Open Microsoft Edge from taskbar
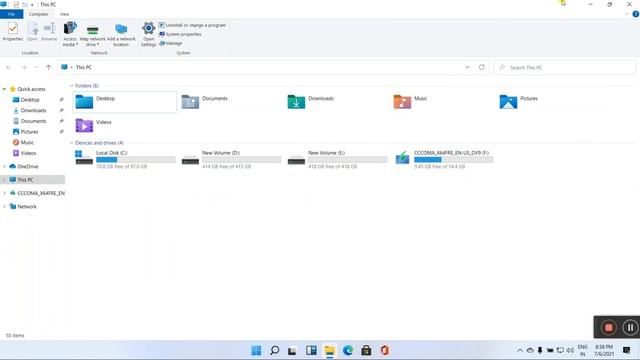This screenshot has height=360, width=640. (348, 350)
